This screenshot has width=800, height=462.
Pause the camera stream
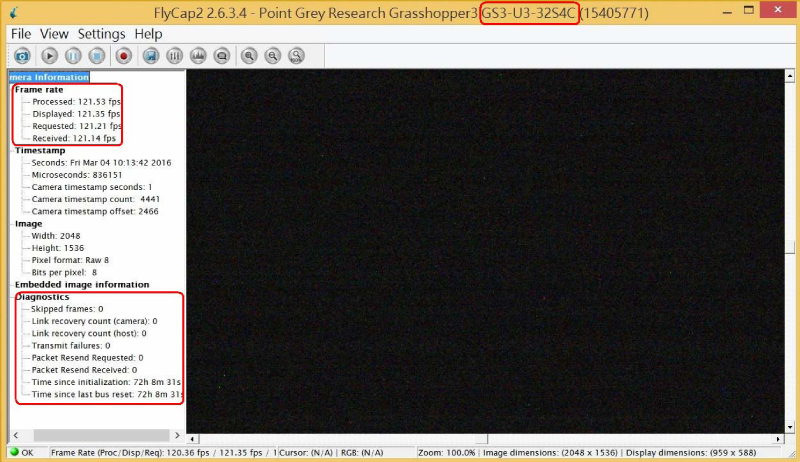[x=73, y=56]
